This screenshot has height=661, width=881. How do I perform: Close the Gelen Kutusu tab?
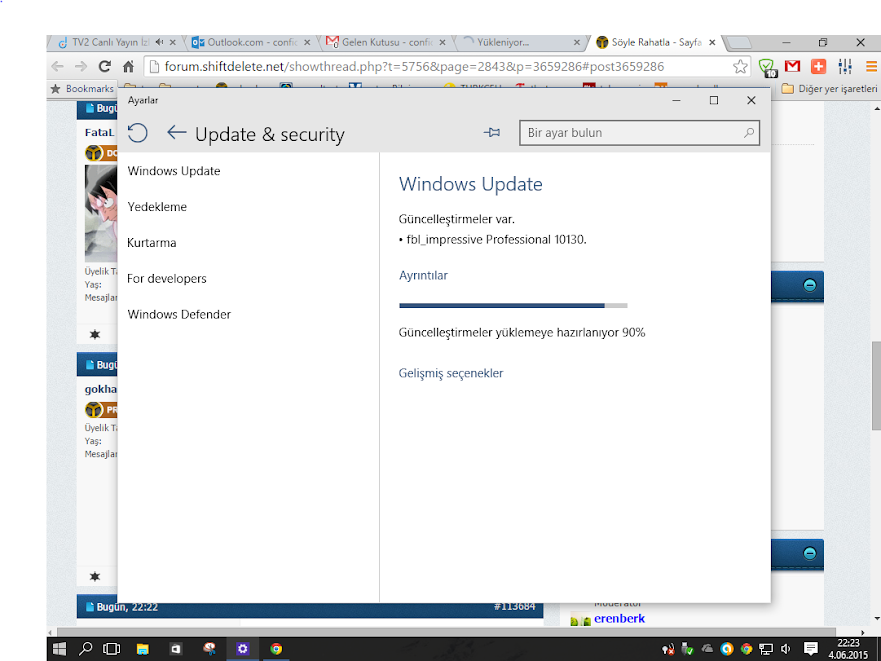[442, 42]
